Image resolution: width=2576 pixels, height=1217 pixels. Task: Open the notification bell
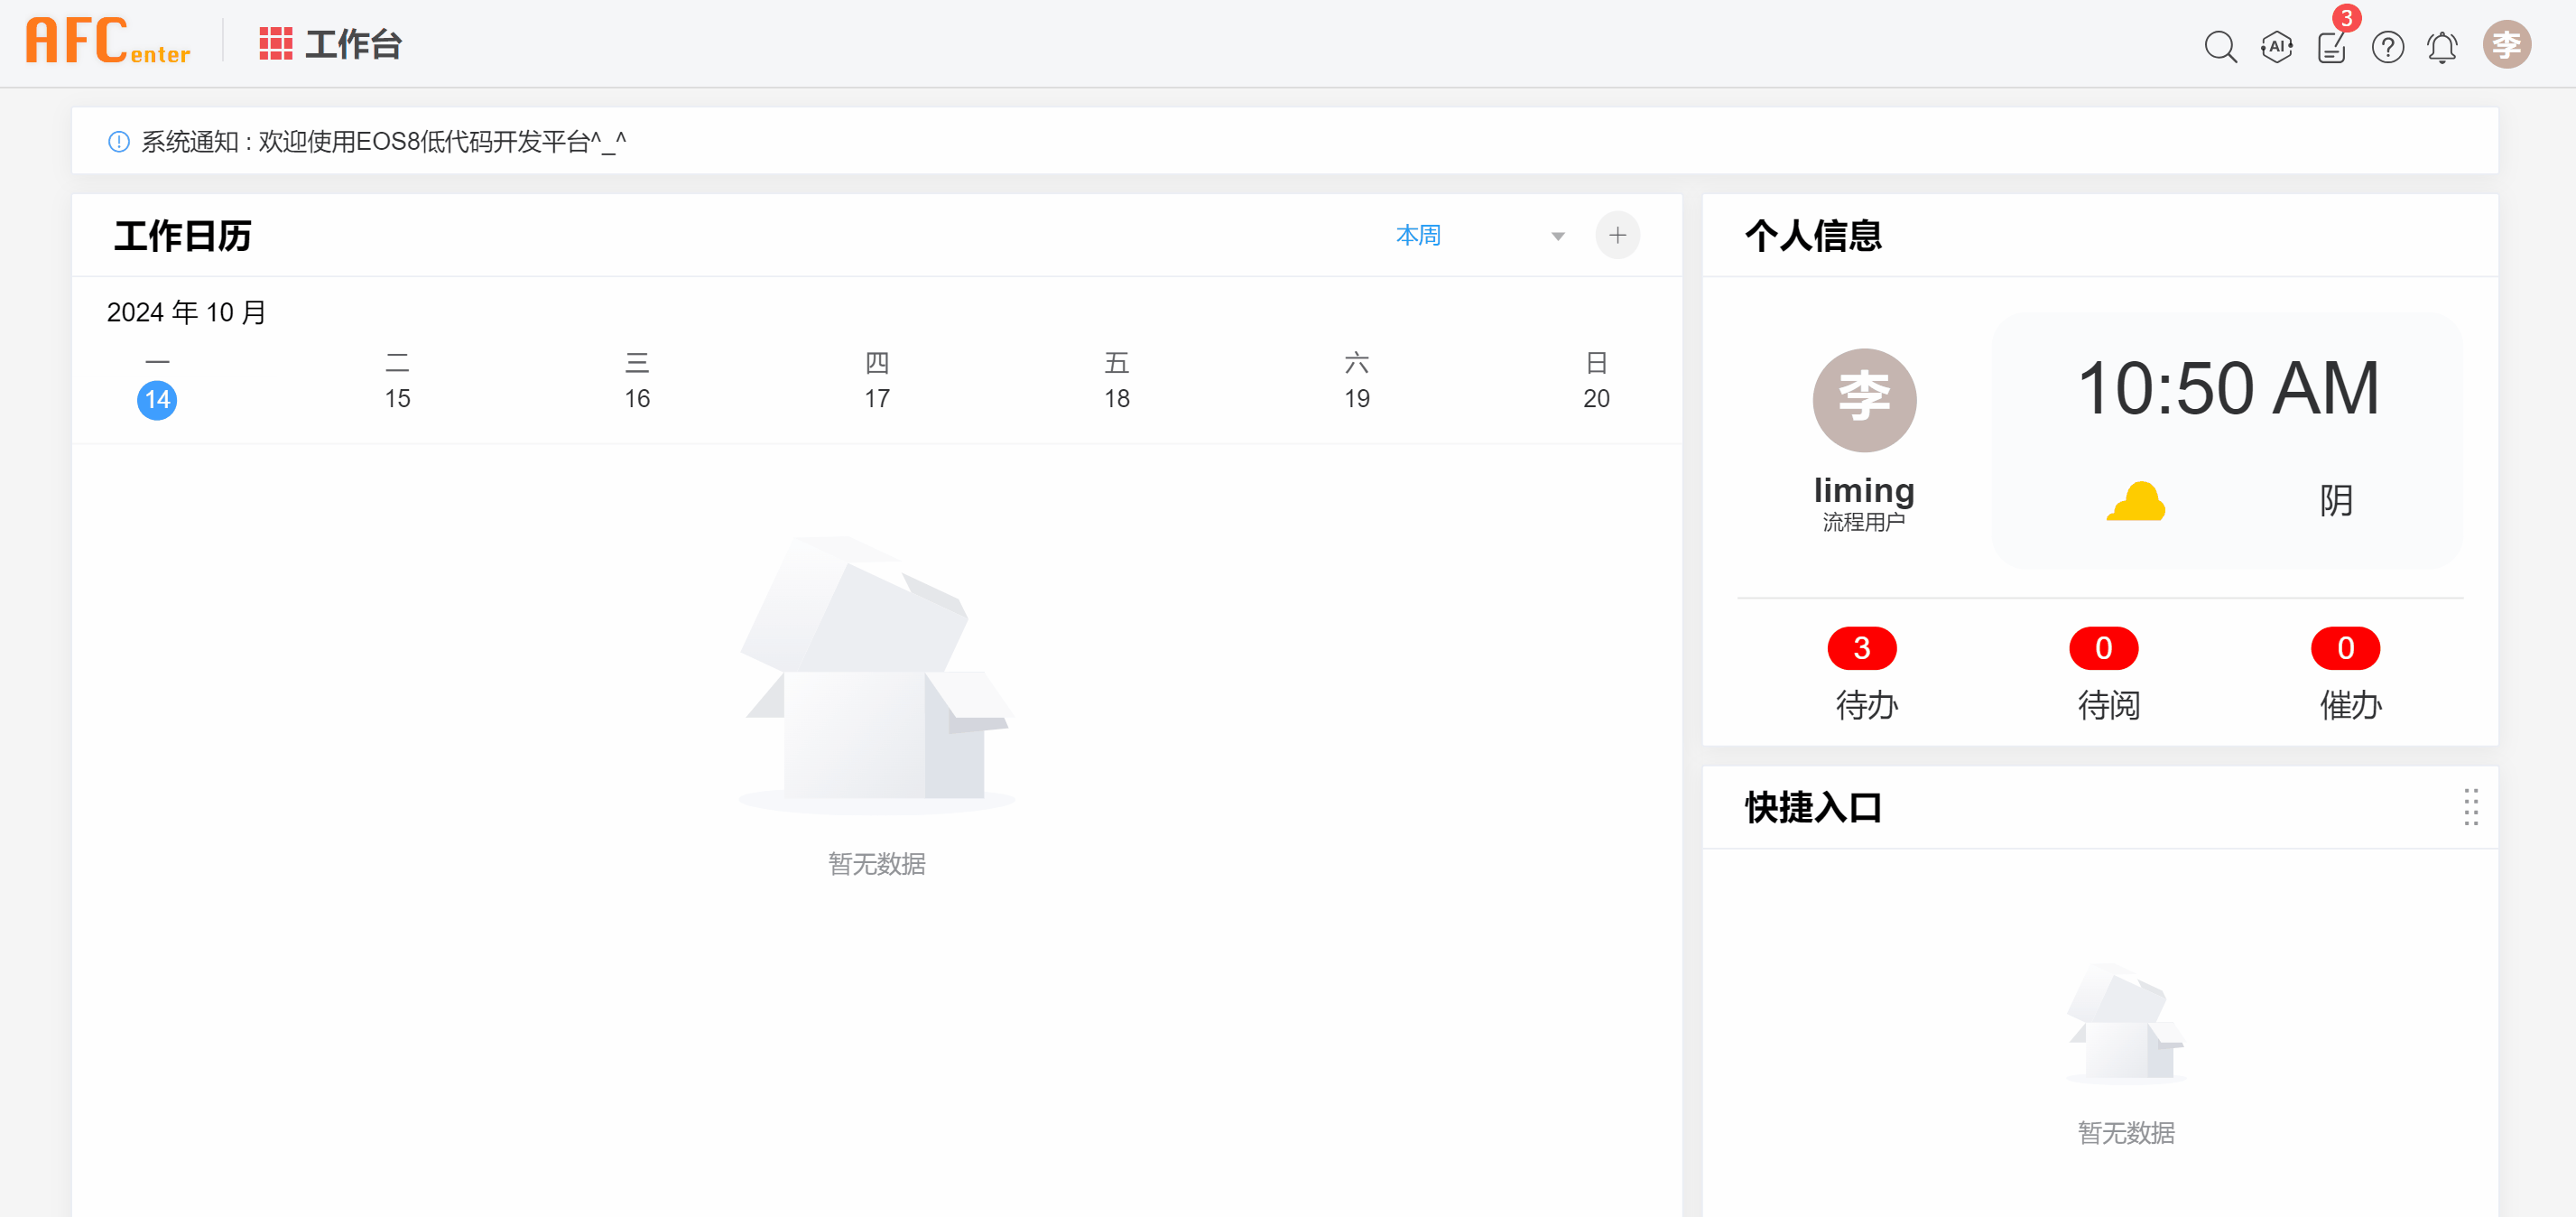tap(2442, 46)
